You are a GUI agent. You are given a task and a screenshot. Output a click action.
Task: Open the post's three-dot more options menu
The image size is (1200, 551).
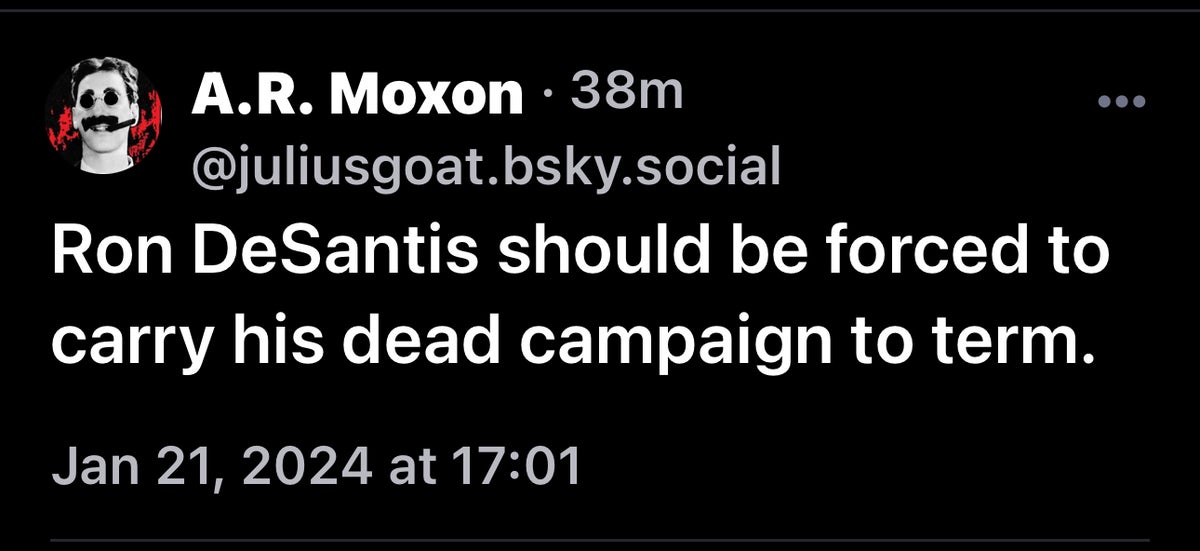point(1123,102)
